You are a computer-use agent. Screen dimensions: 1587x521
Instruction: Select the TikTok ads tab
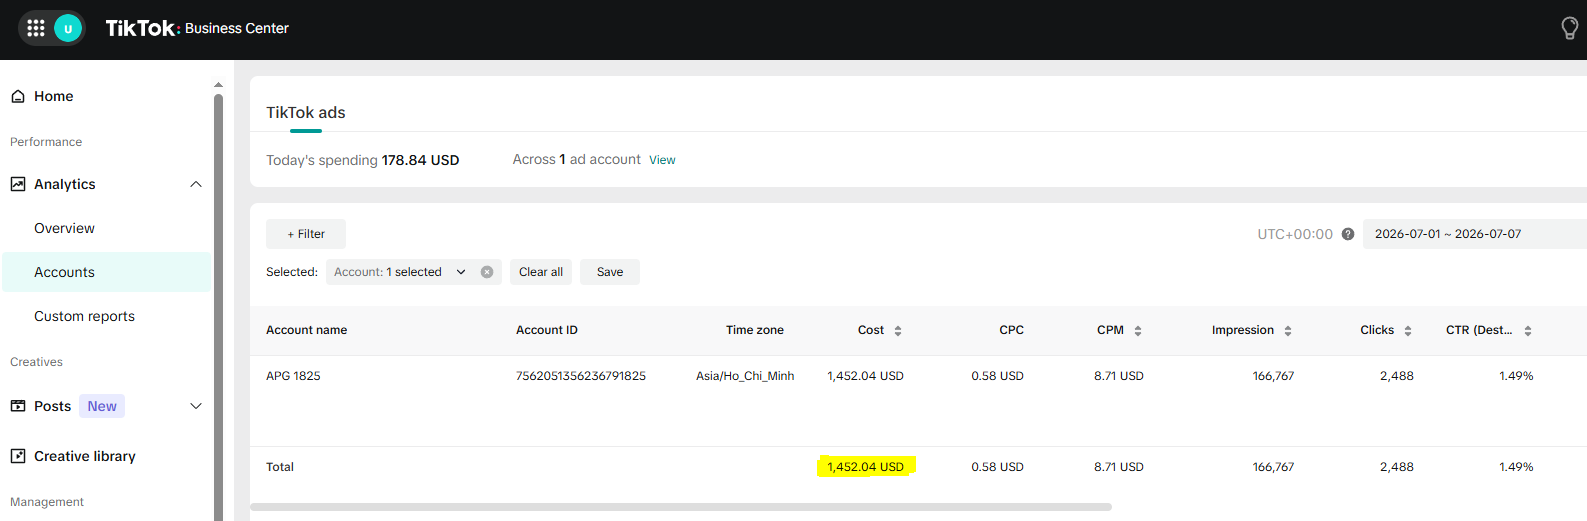tap(306, 113)
